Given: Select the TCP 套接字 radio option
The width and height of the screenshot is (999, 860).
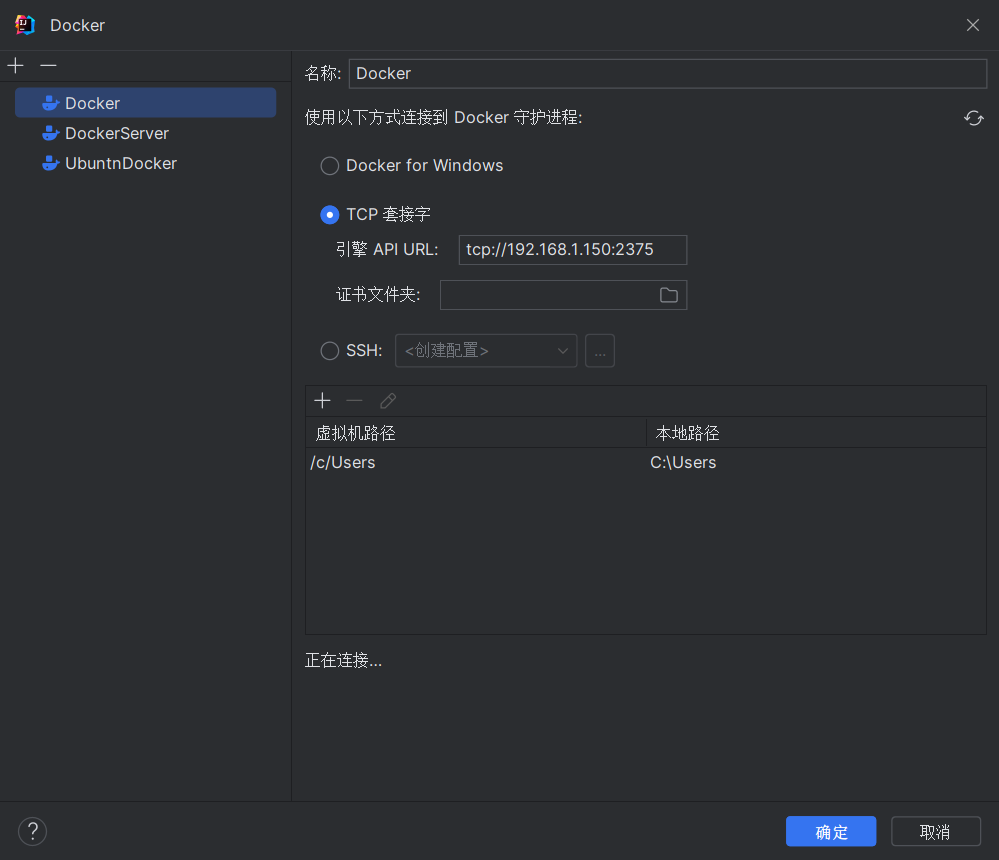Looking at the screenshot, I should [329, 215].
